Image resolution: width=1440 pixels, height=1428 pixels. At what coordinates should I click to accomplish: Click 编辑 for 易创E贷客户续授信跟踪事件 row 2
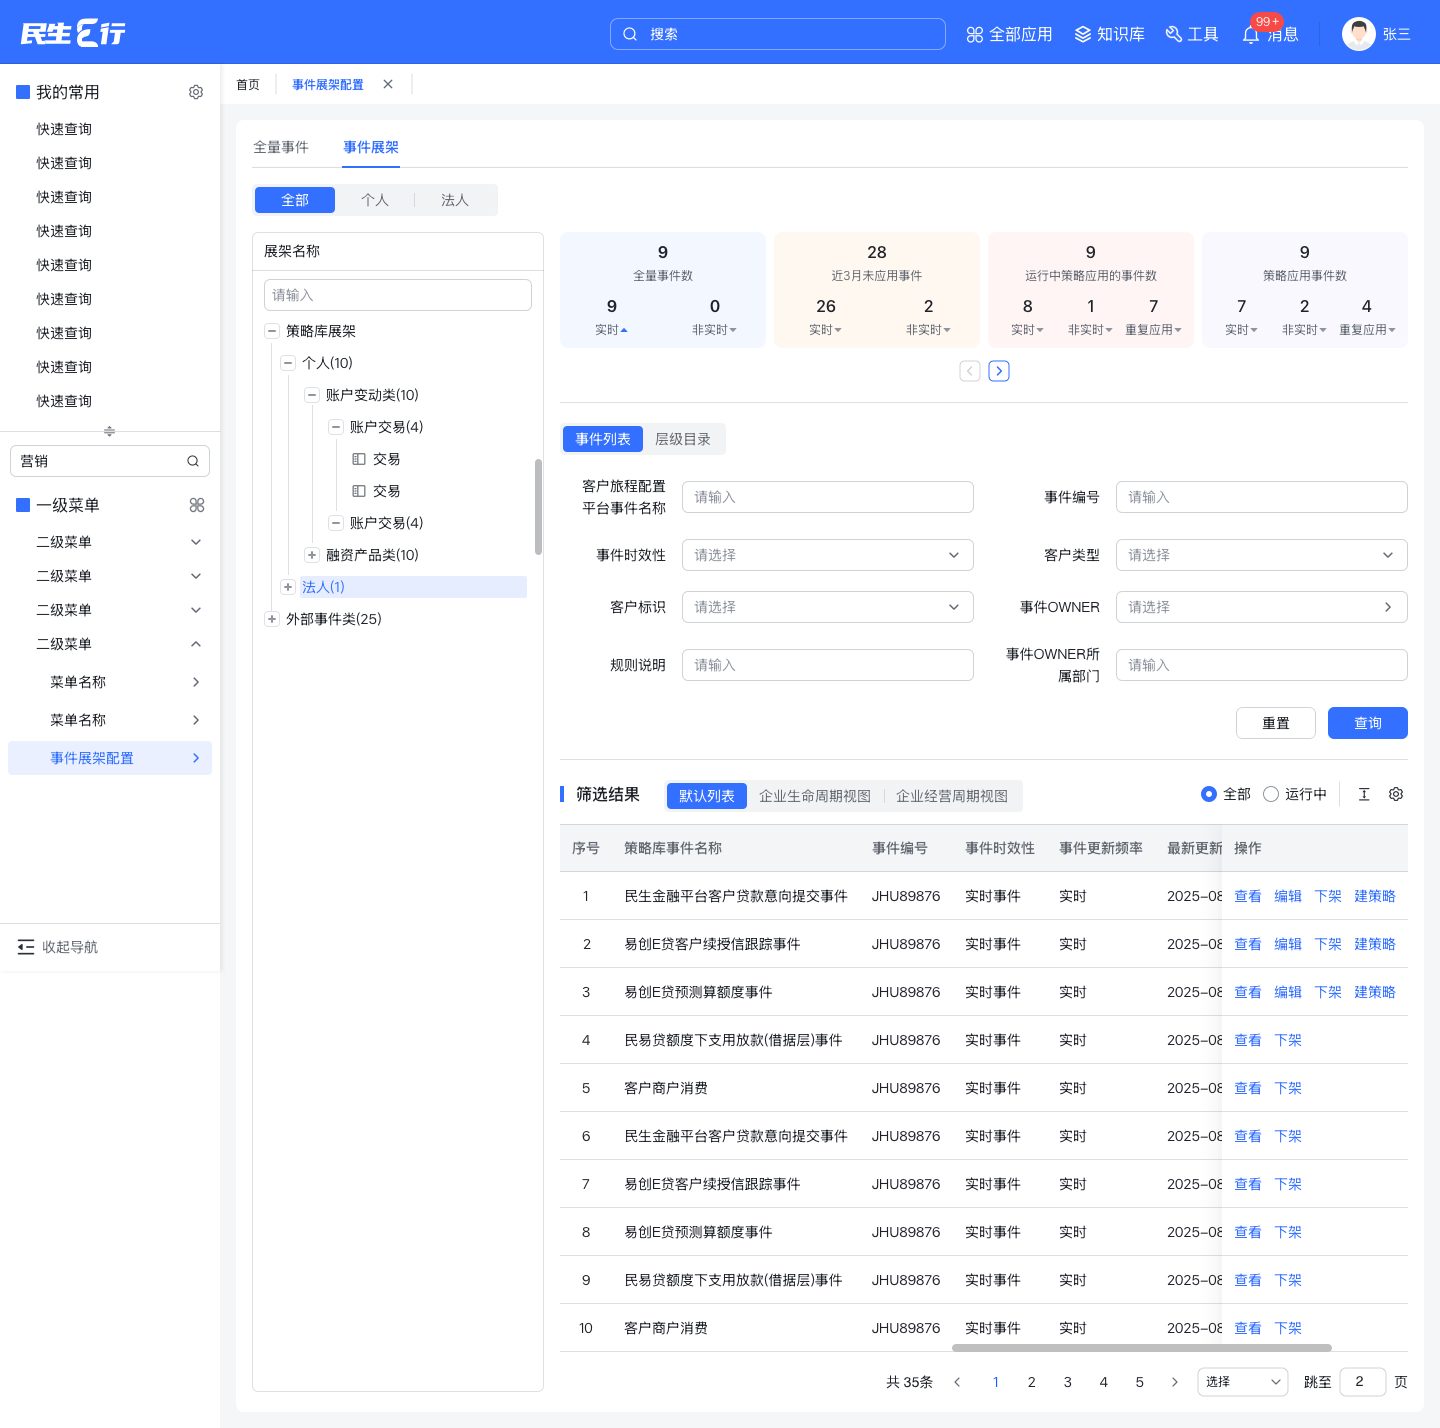point(1288,944)
